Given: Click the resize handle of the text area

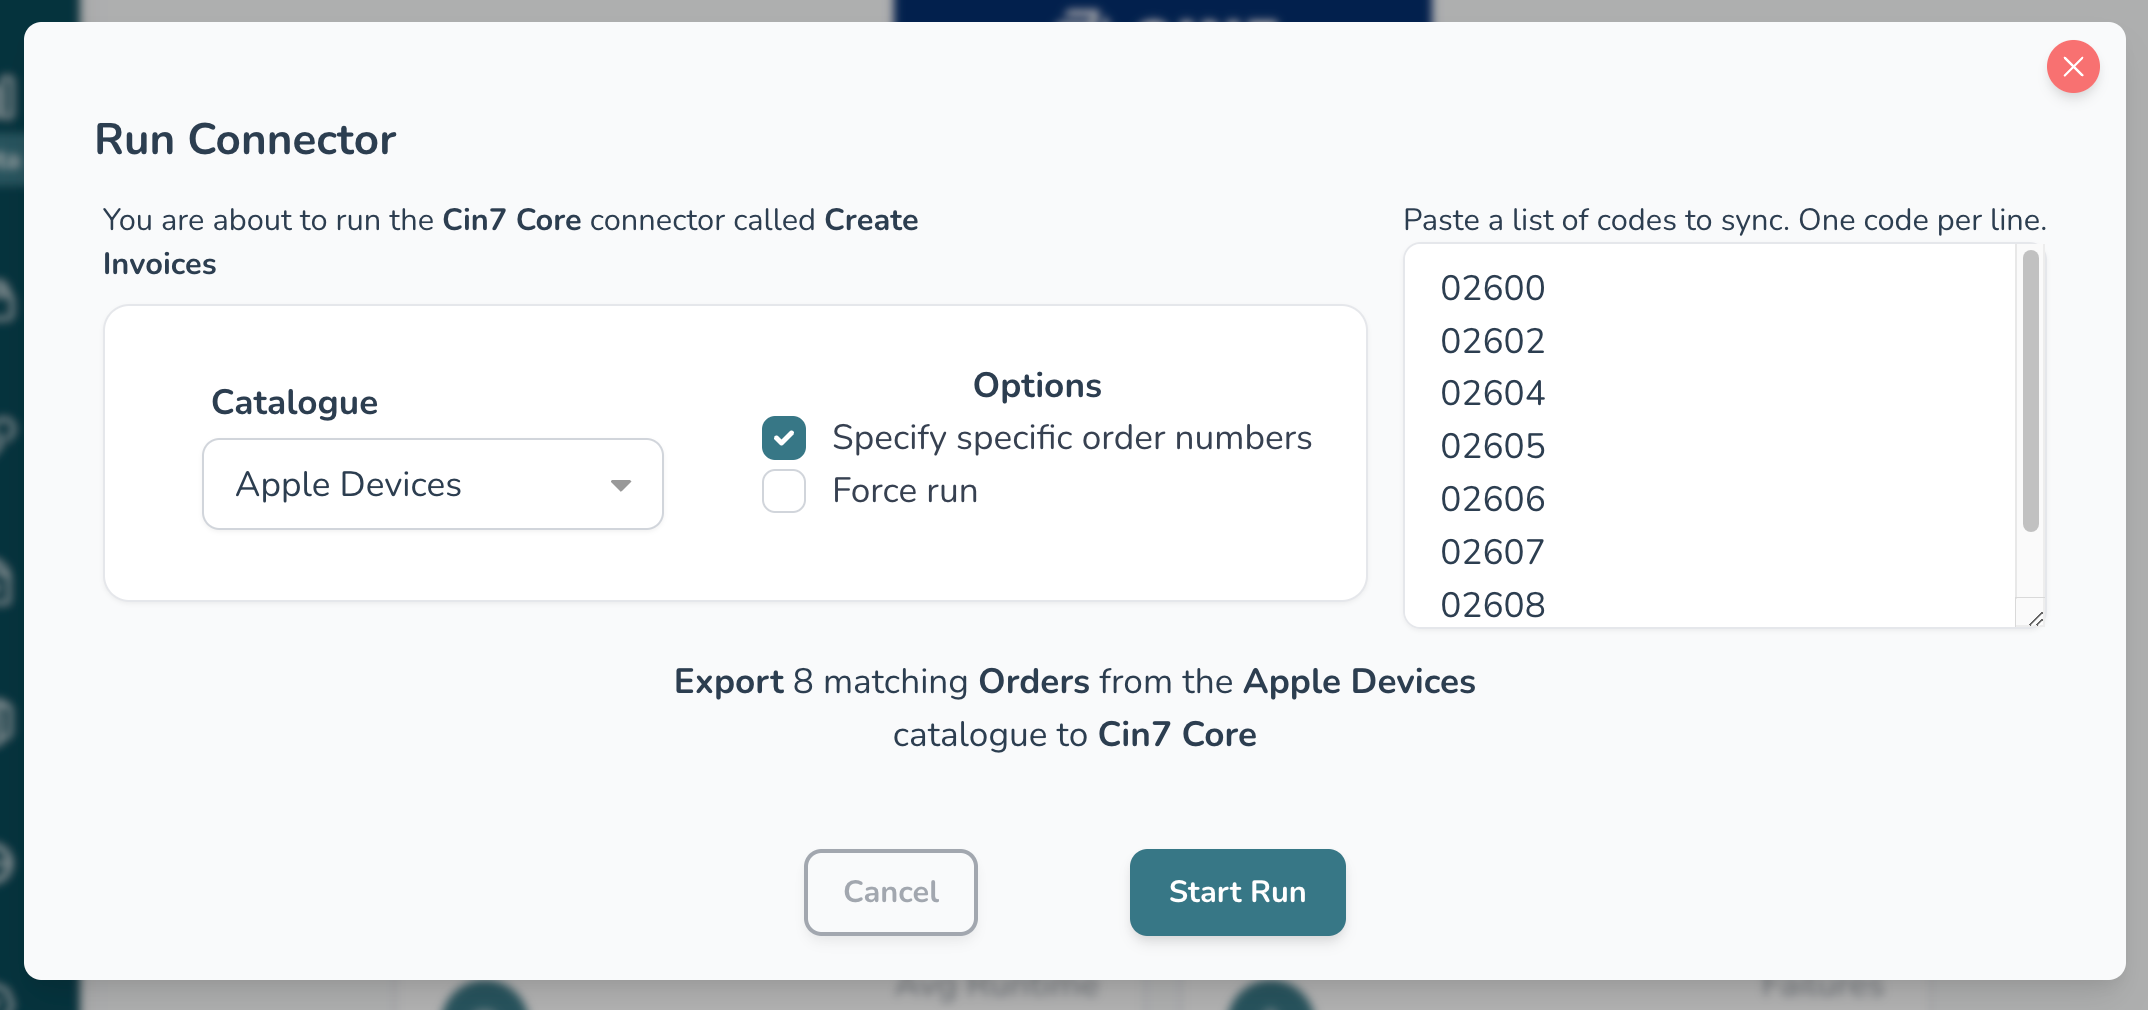Looking at the screenshot, I should 2035,619.
